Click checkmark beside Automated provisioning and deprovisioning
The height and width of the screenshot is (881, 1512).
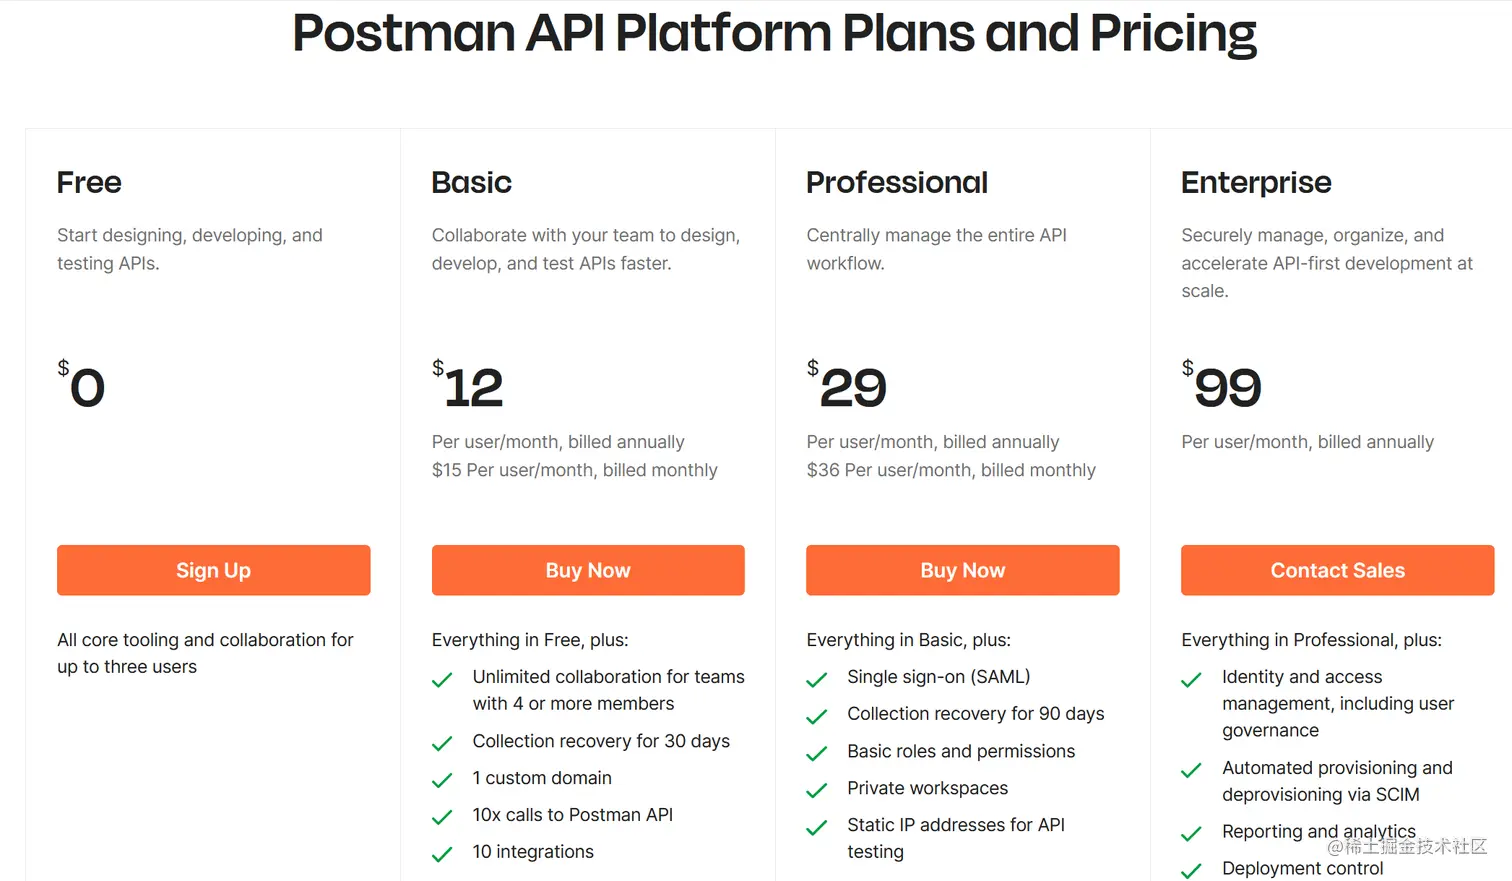1191,771
